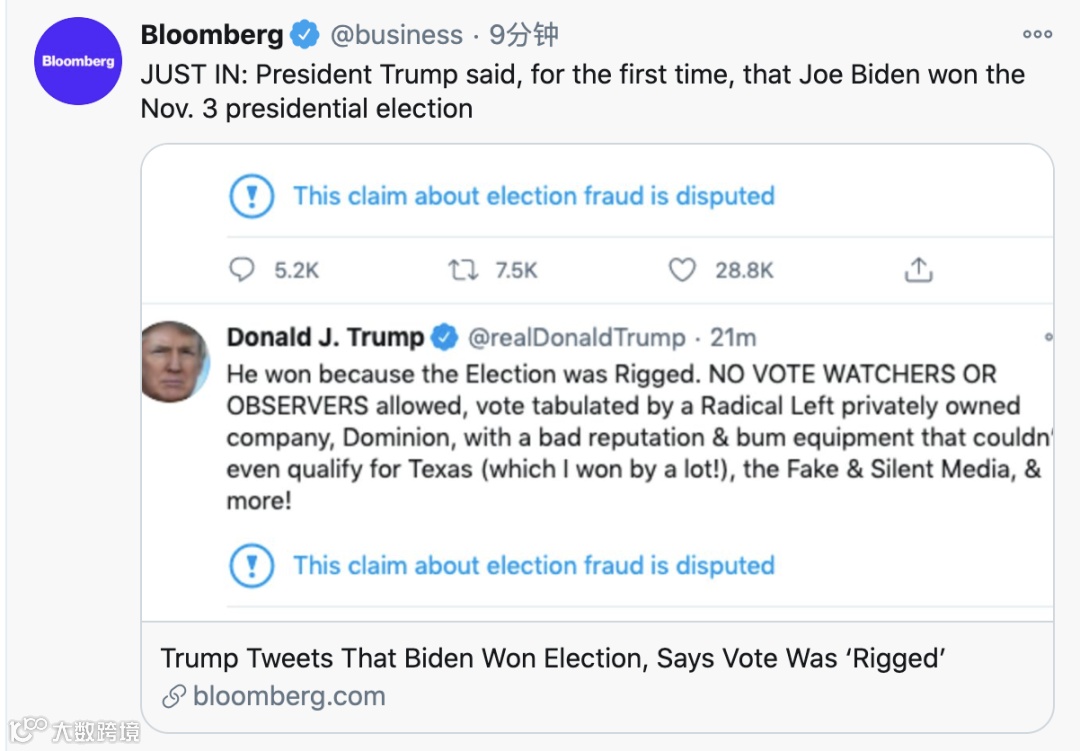Screen dimensions: 1080x751
Task: Like the tweet with 28.8K heart
Action: pos(682,270)
